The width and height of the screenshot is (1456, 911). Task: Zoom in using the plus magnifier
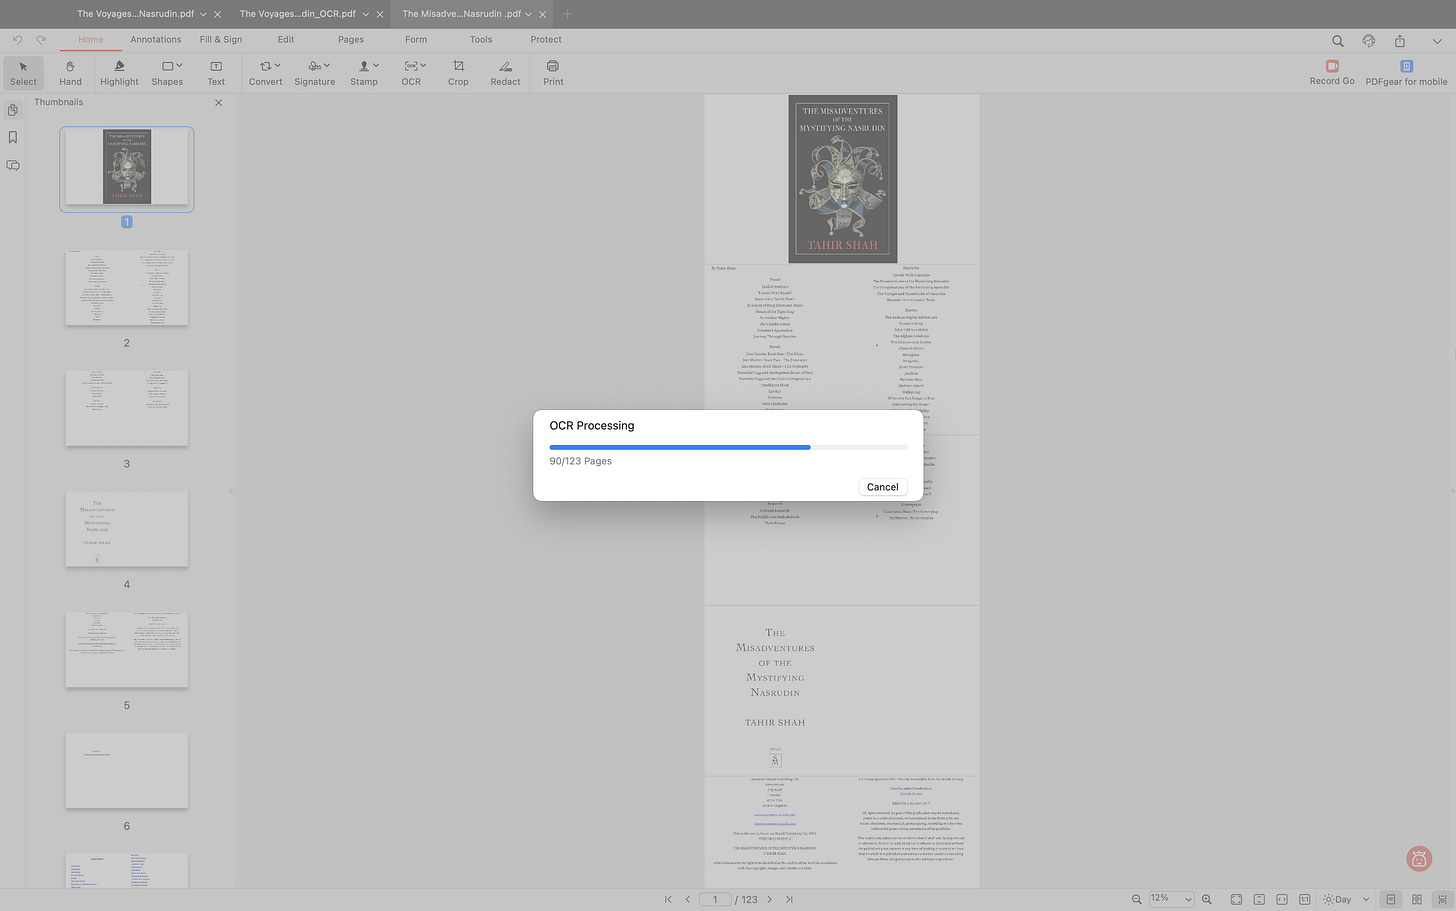1207,899
